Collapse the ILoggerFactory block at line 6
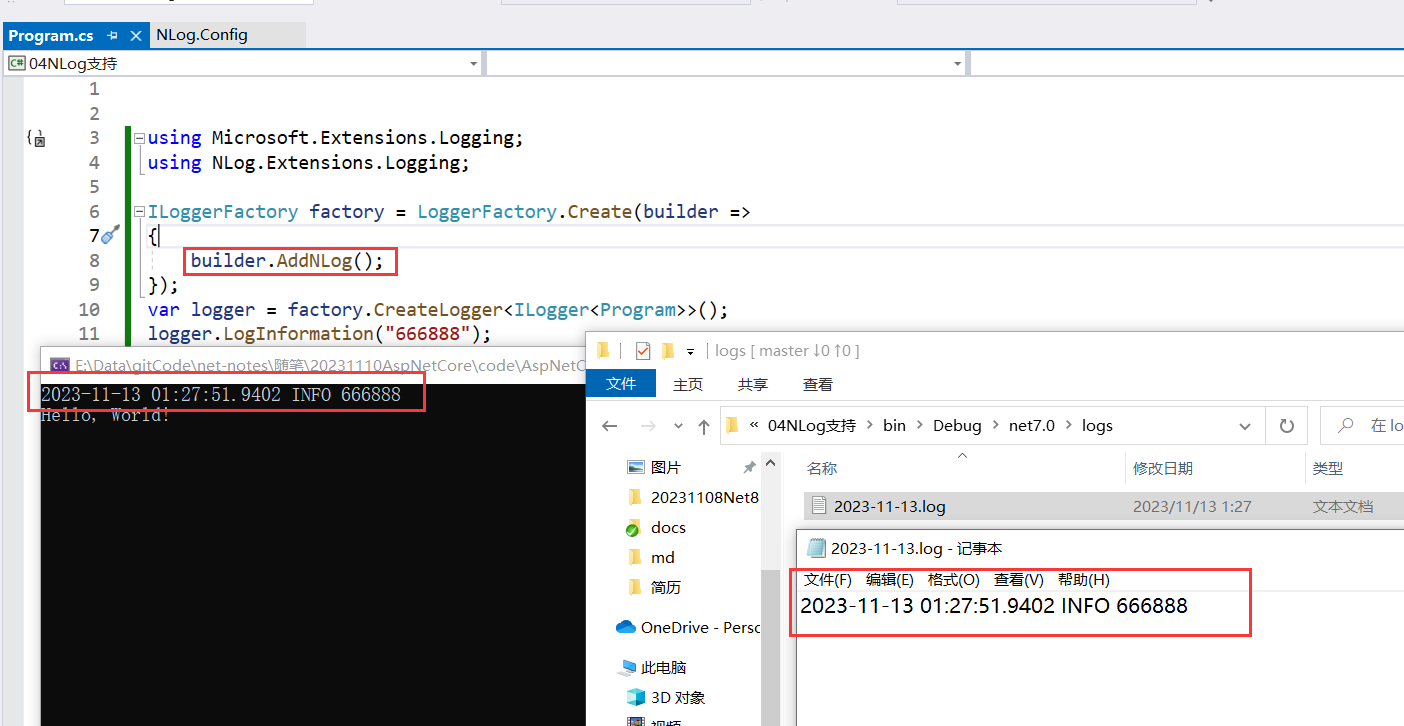This screenshot has height=726, width=1404. tap(139, 211)
